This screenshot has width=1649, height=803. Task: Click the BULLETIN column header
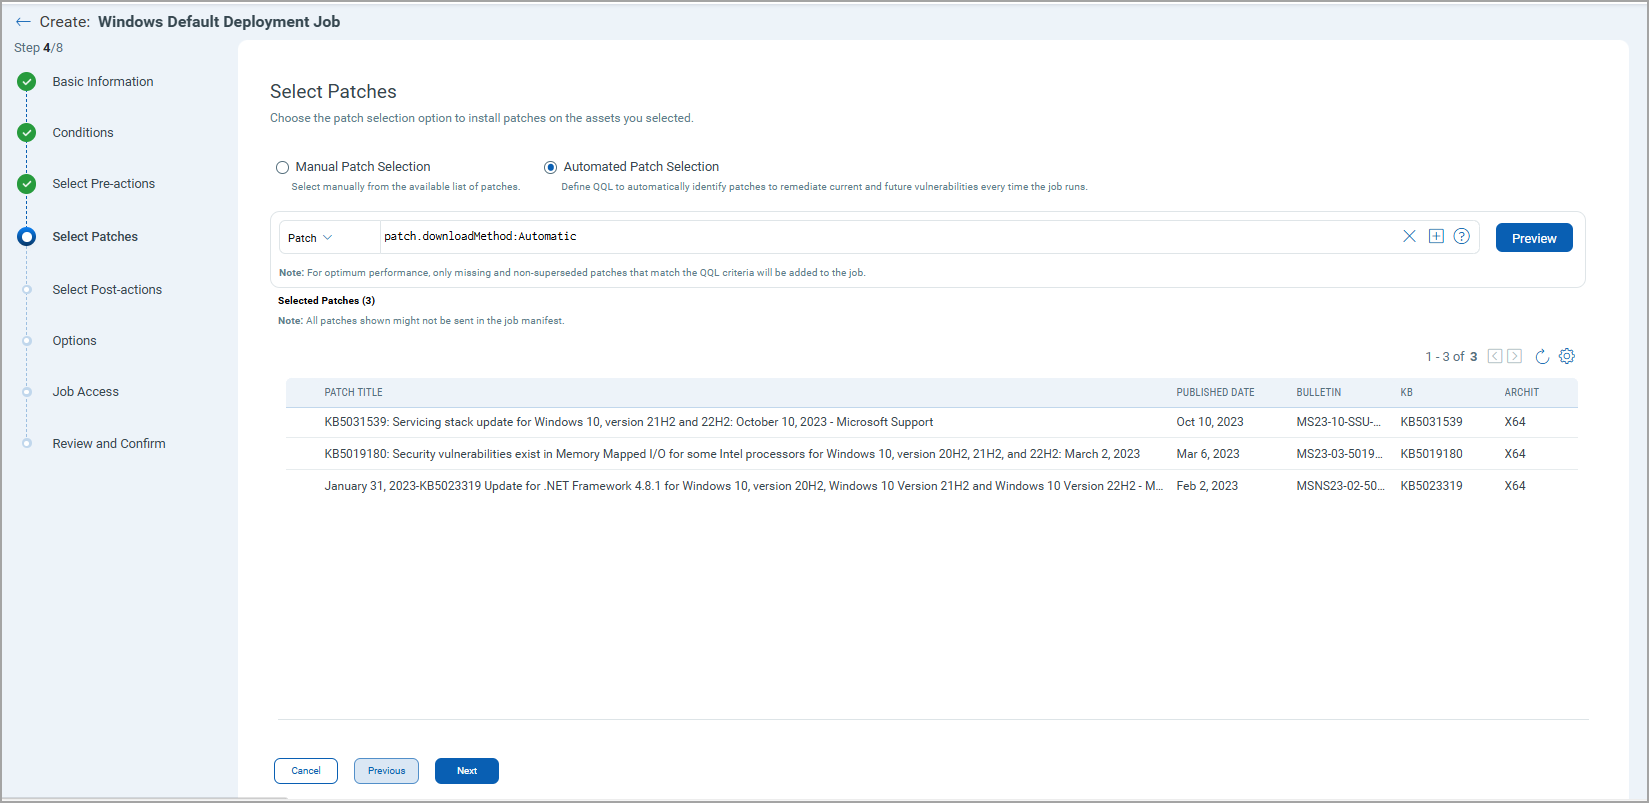(x=1319, y=393)
